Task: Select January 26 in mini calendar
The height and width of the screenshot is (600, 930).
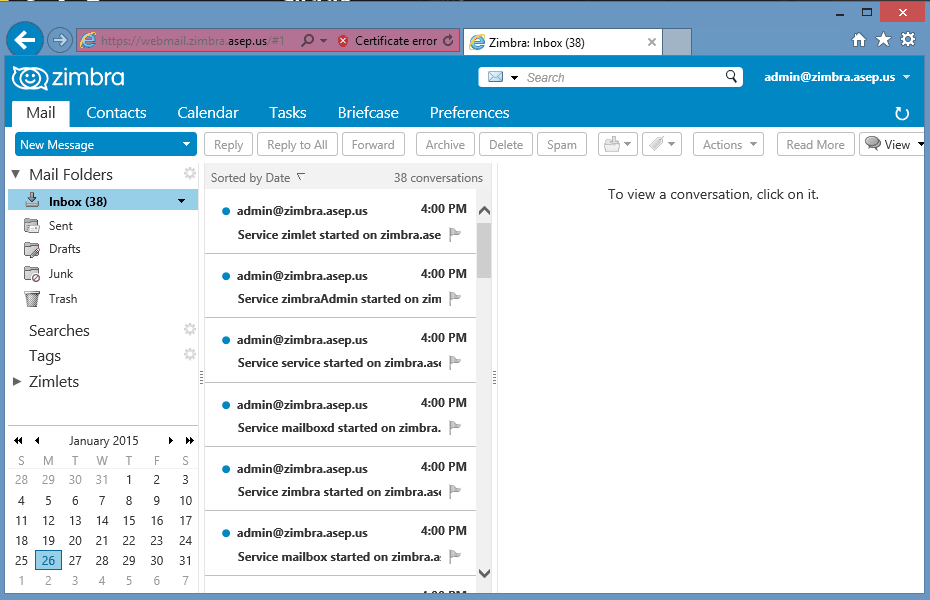Action: (x=48, y=560)
